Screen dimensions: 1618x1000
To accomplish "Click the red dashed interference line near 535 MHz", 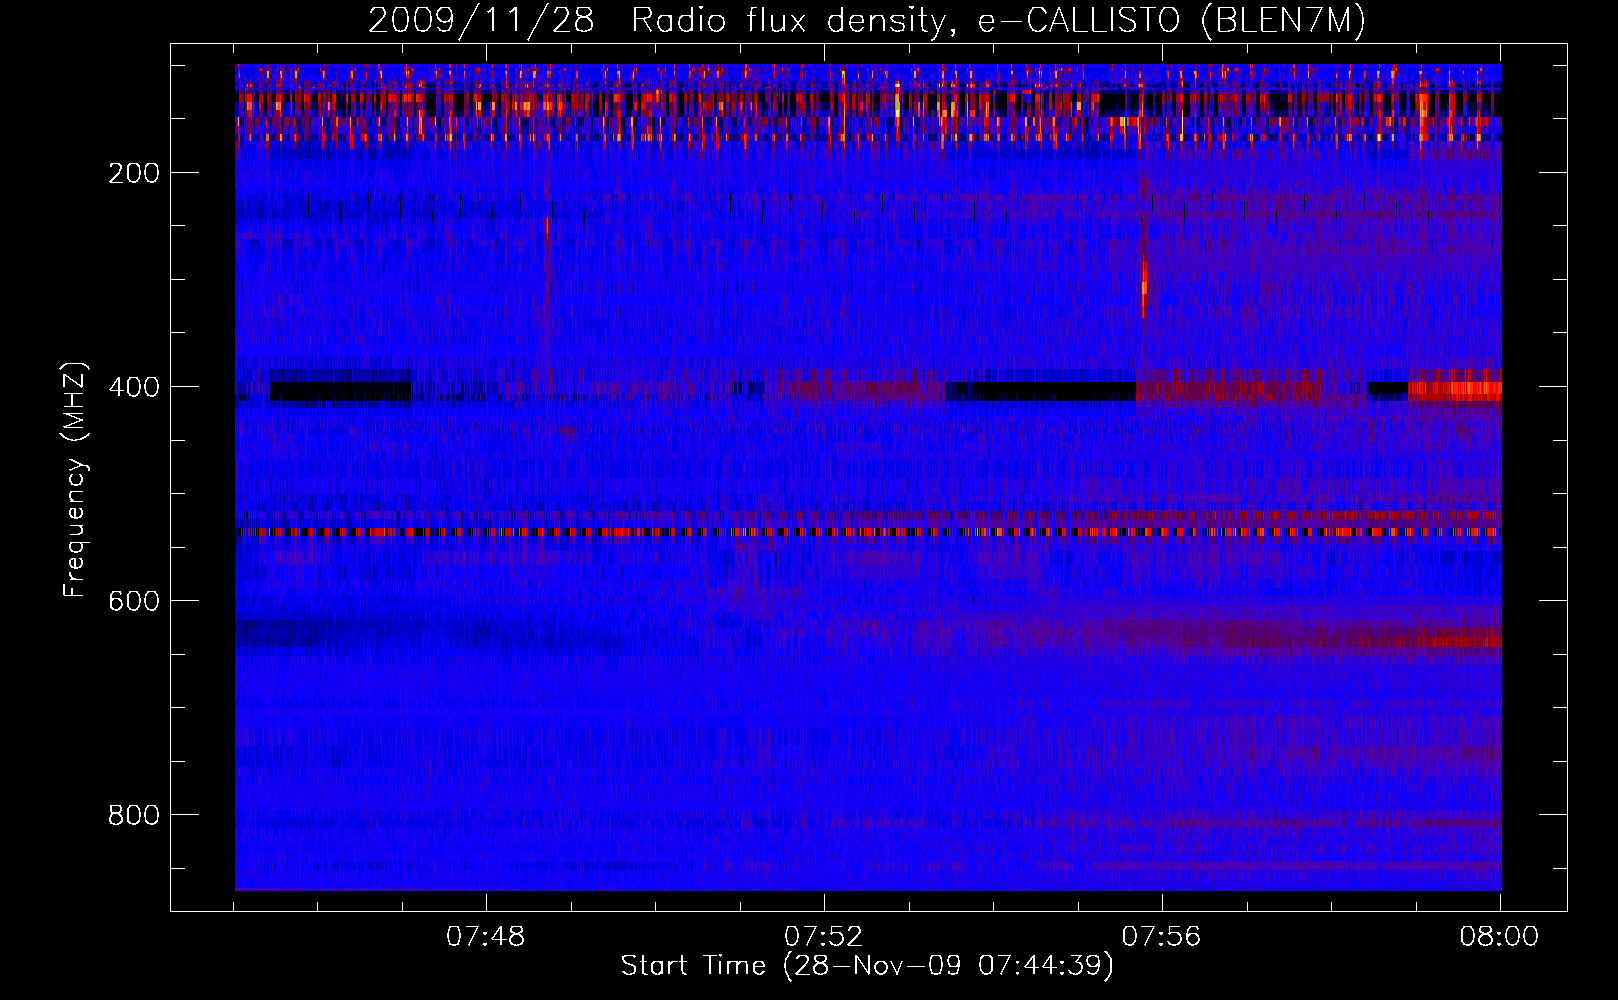I will click(x=868, y=532).
